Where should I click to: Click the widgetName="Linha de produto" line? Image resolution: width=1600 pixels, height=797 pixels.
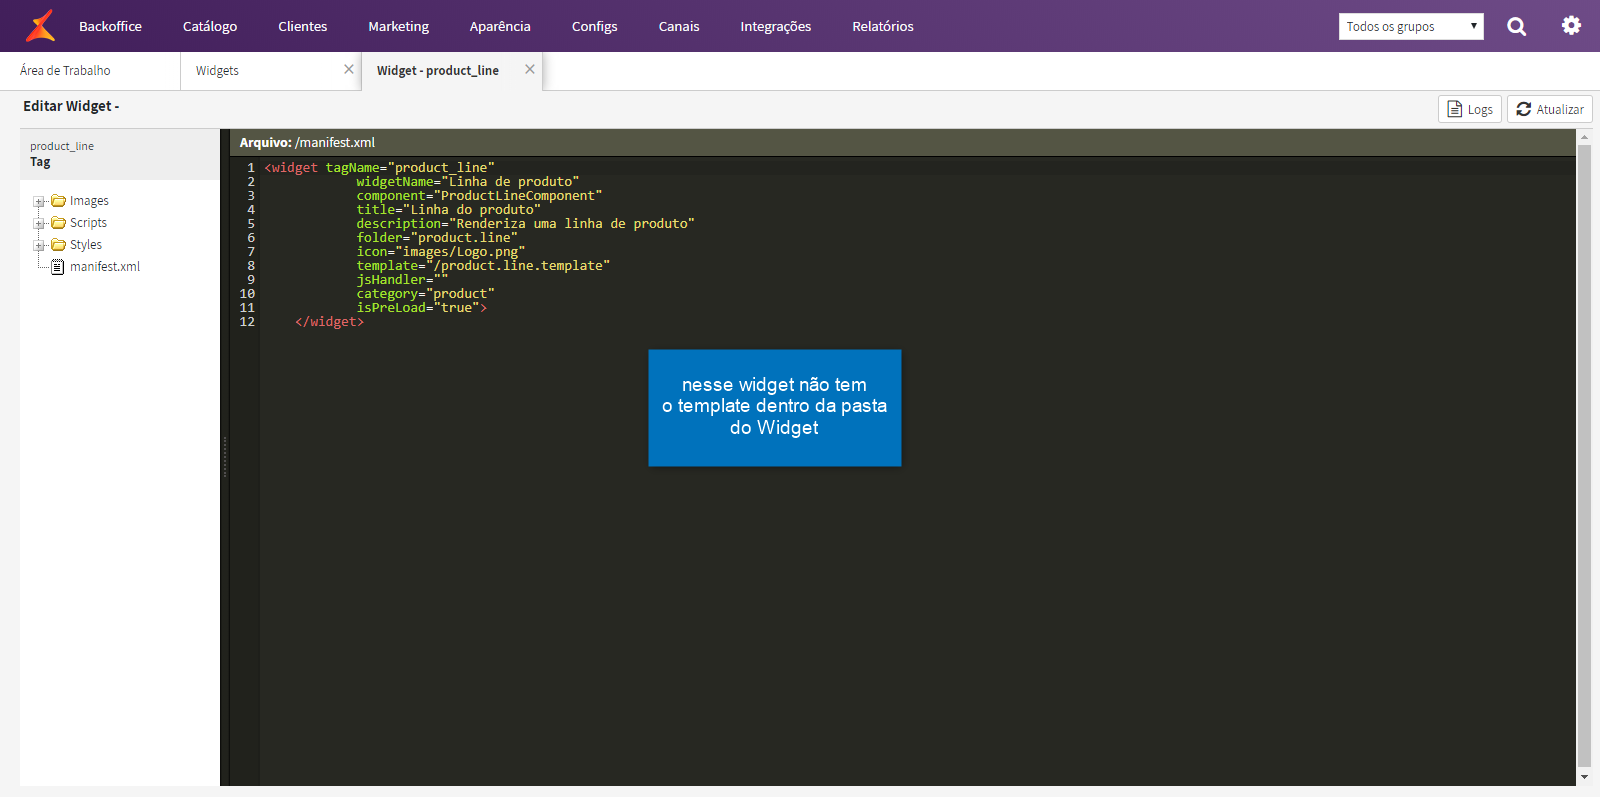[x=468, y=182]
